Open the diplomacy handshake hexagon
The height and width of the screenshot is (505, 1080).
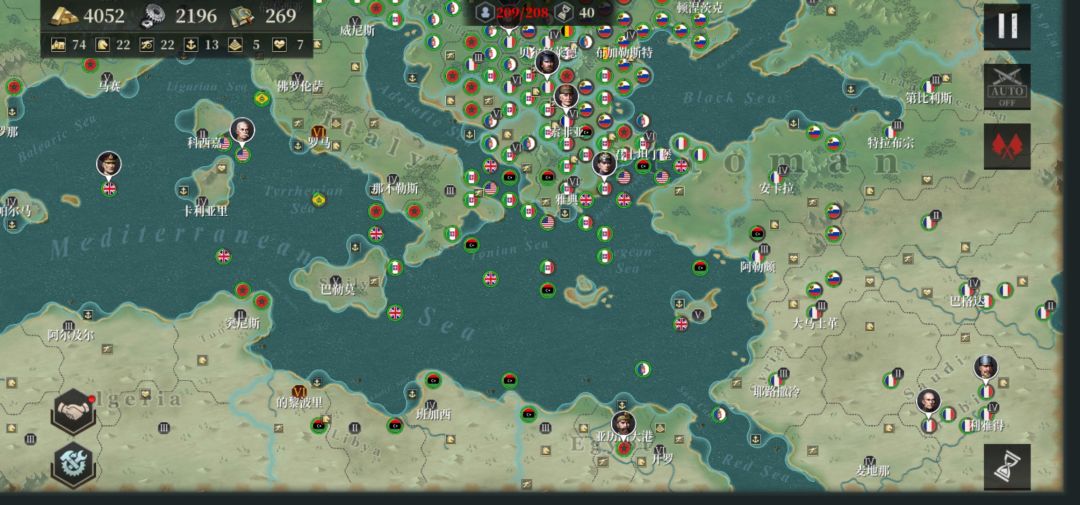[x=74, y=411]
